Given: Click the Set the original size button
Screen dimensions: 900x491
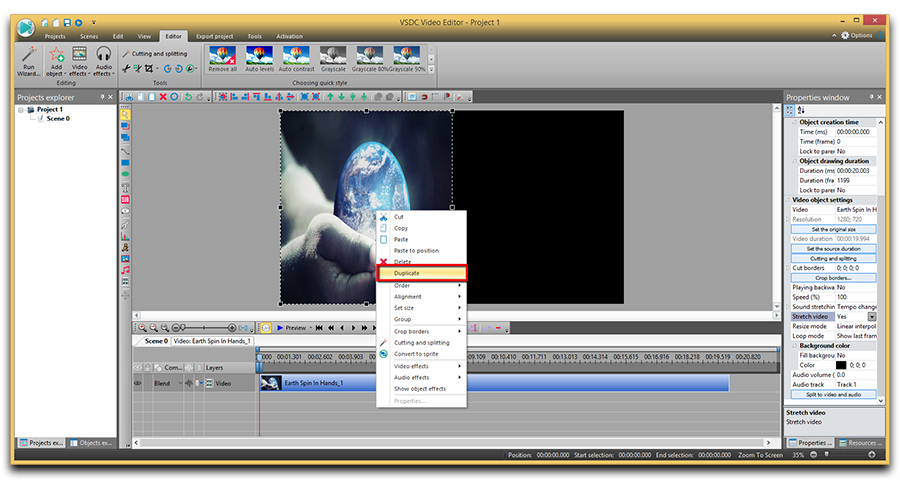Looking at the screenshot, I should click(x=833, y=229).
